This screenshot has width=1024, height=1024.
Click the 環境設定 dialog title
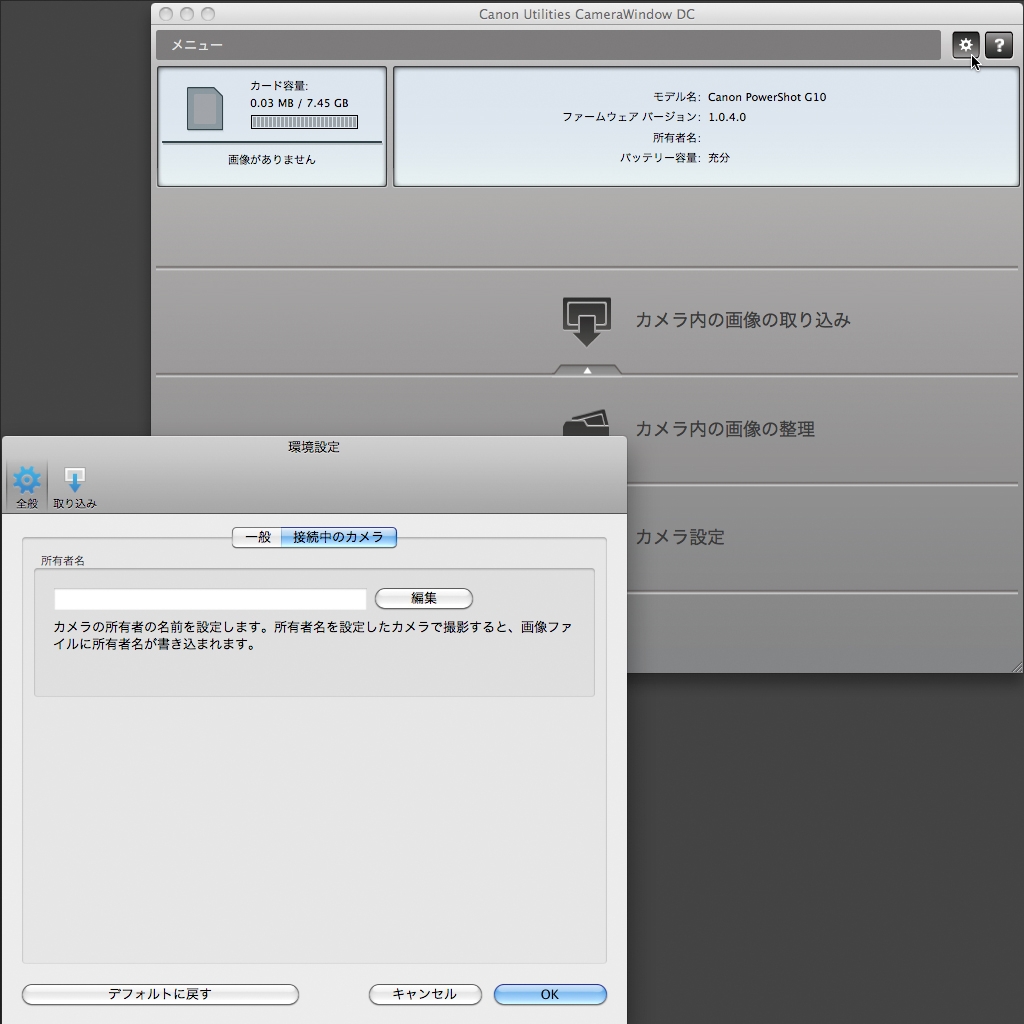coord(314,447)
